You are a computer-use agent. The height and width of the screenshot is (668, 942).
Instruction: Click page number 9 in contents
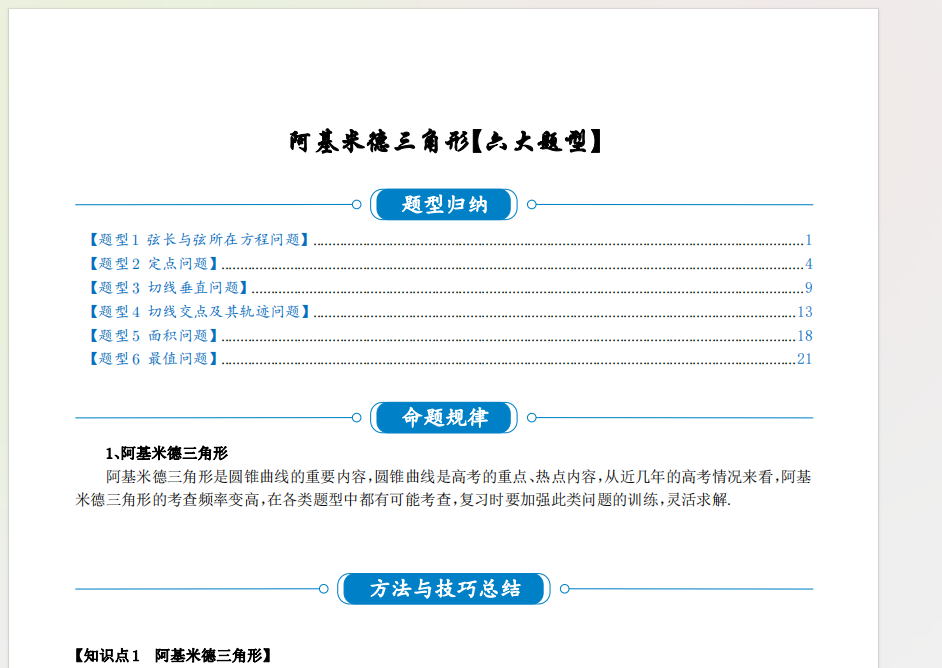[x=808, y=288]
